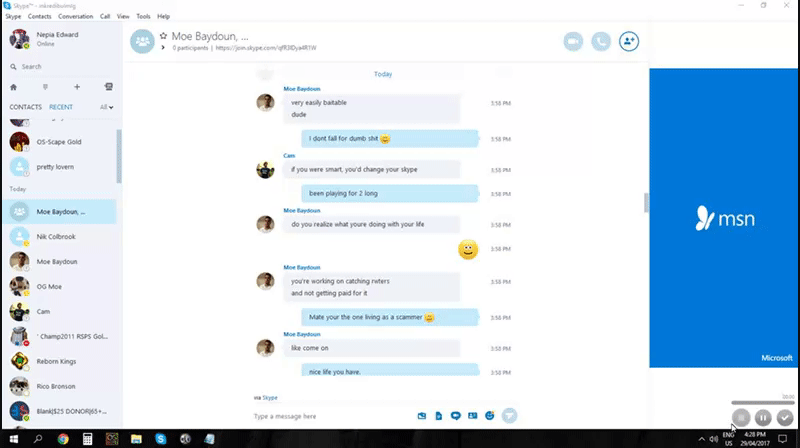Expand the participants list chevron
This screenshot has width=800, height=448.
163,47
